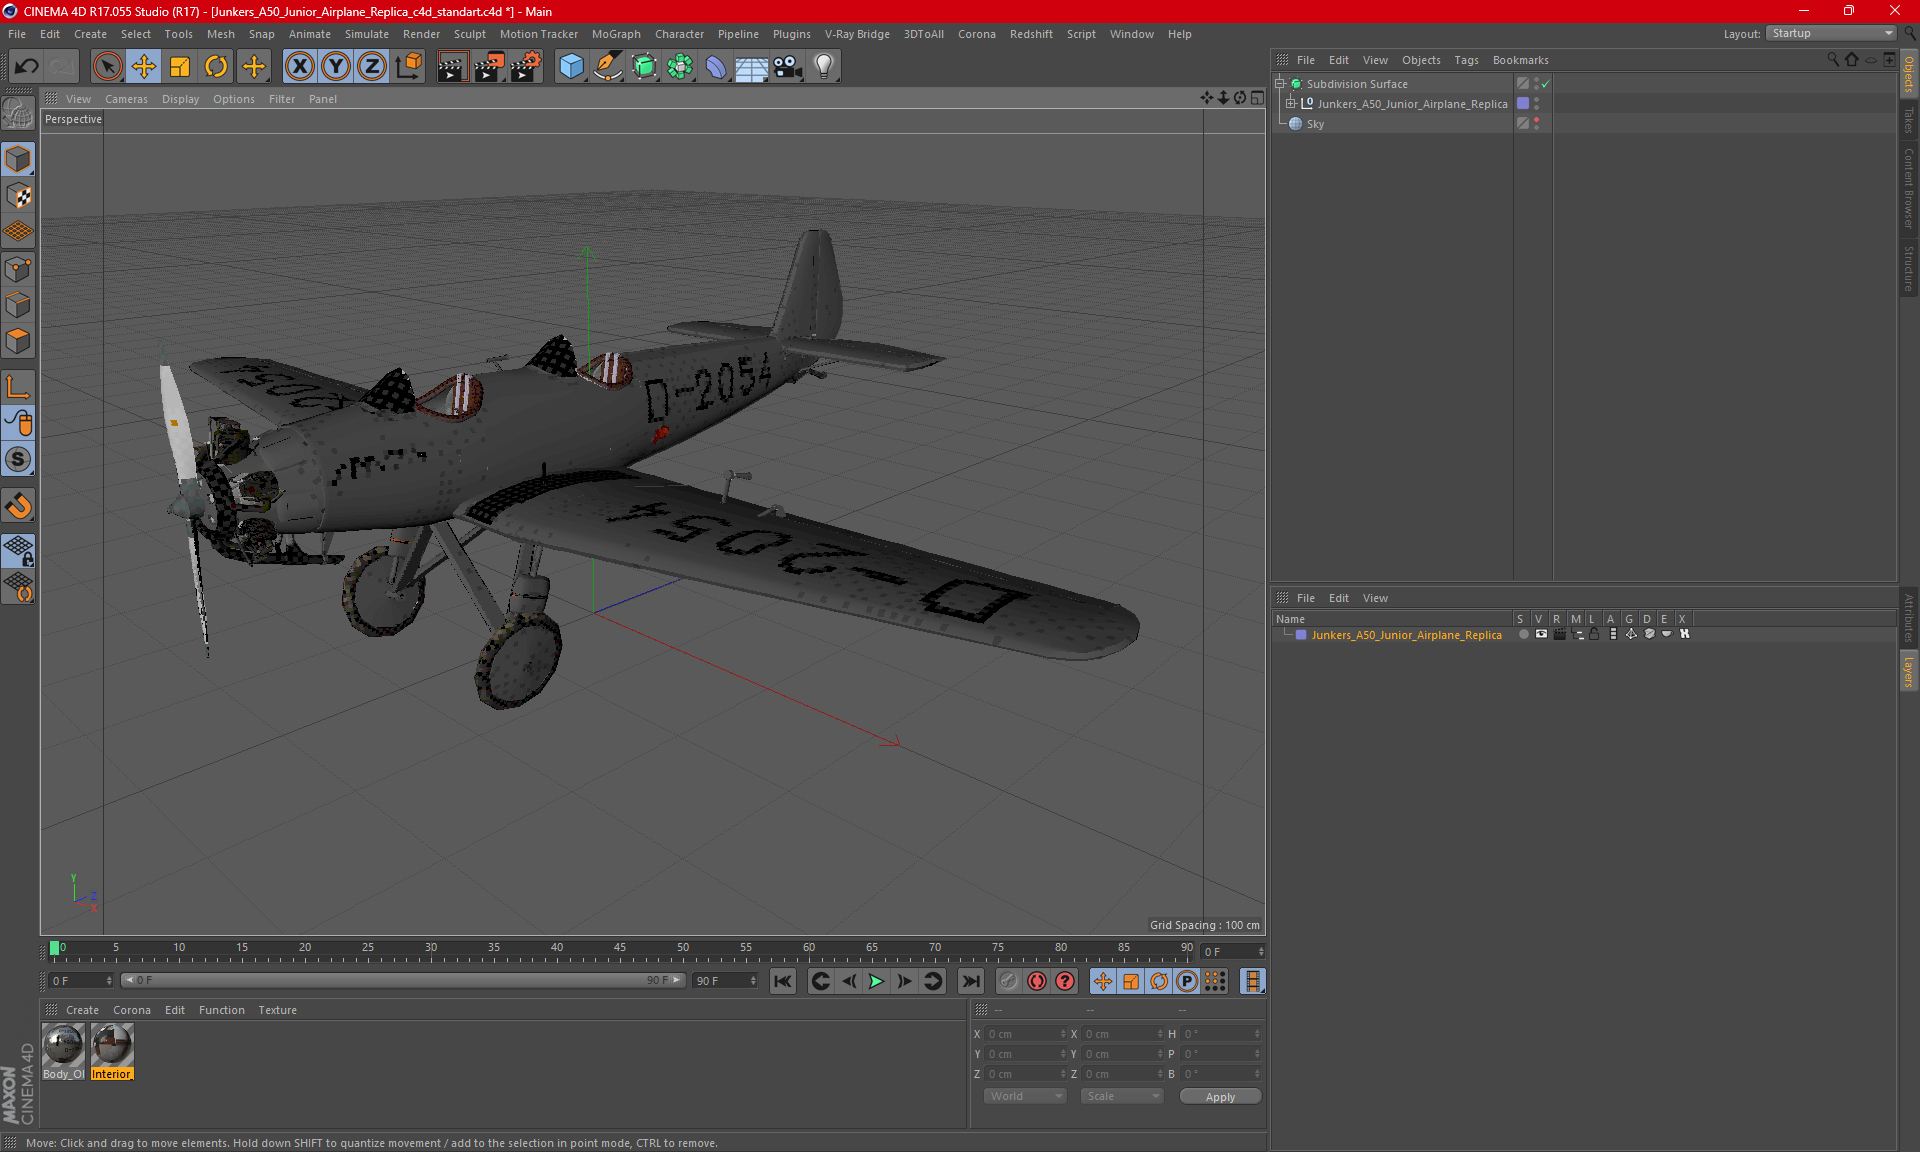The image size is (1920, 1152).
Task: Toggle Sky object visibility dots
Action: point(1537,123)
